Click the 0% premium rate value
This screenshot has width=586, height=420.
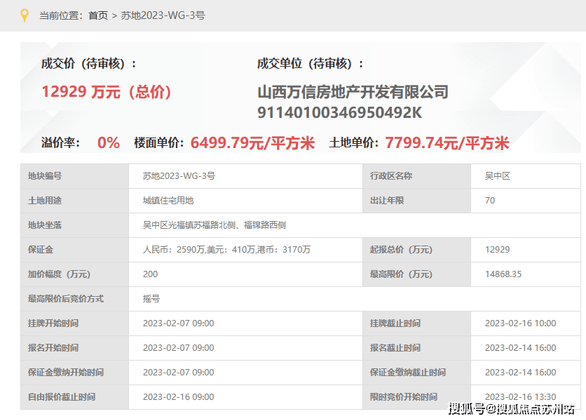108,143
